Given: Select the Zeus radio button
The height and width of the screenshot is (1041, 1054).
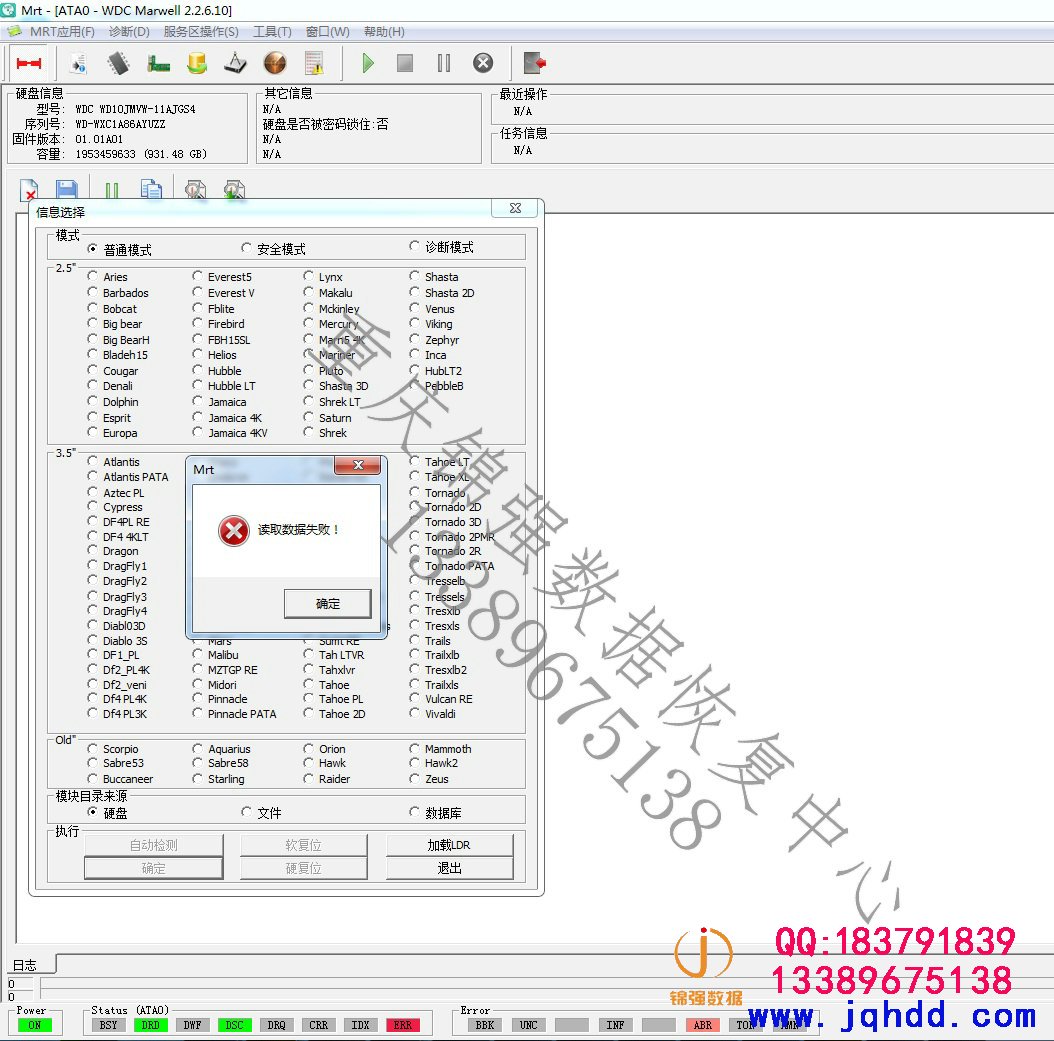Looking at the screenshot, I should (x=414, y=779).
